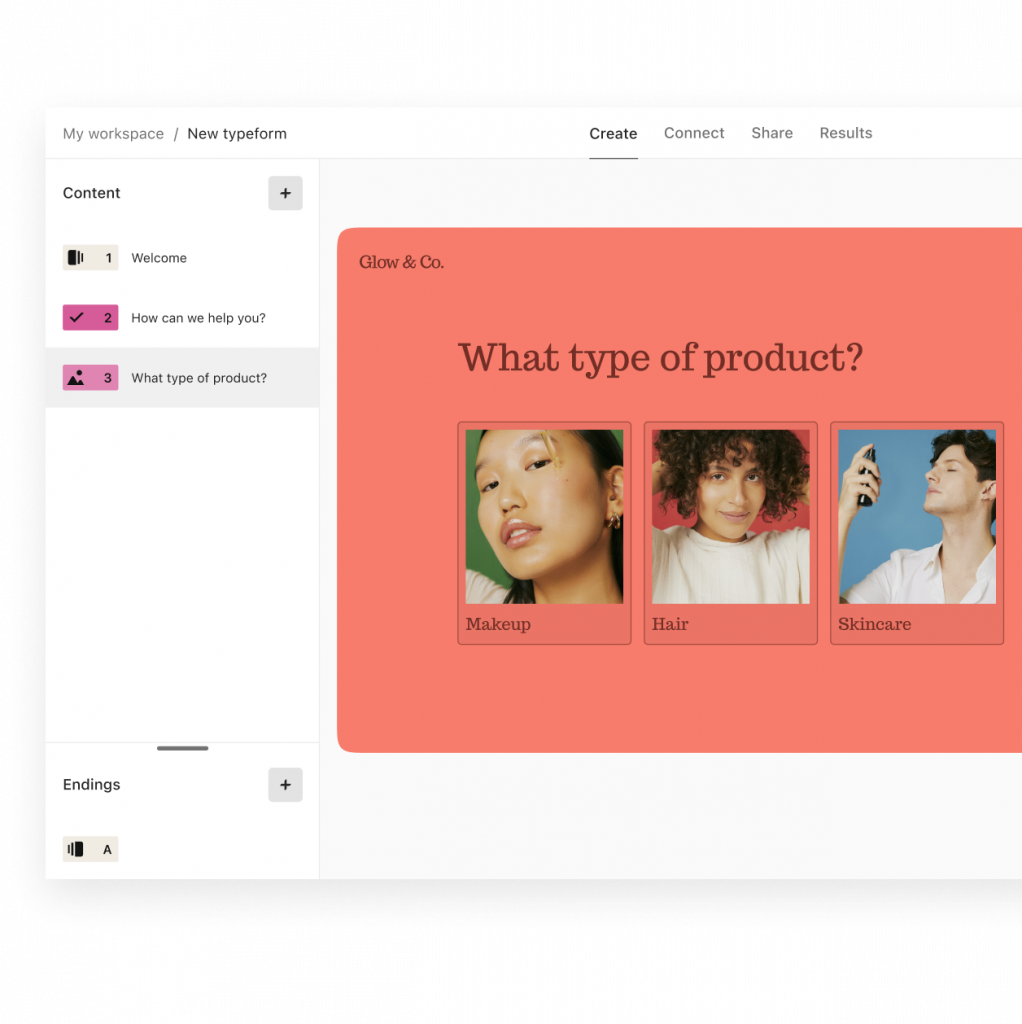The image size is (1022, 1024).
Task: Select the Welcome item label in Content list
Action: click(x=159, y=258)
